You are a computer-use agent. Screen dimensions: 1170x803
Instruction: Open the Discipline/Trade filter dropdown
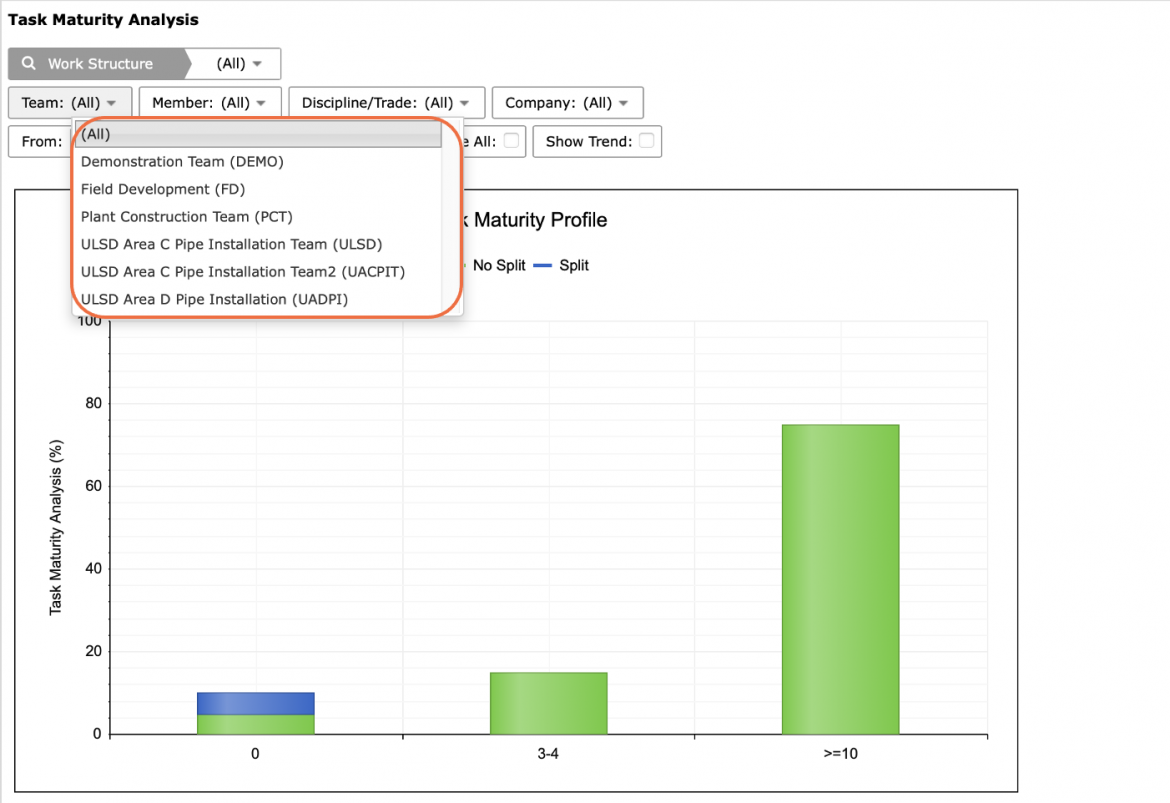(387, 102)
